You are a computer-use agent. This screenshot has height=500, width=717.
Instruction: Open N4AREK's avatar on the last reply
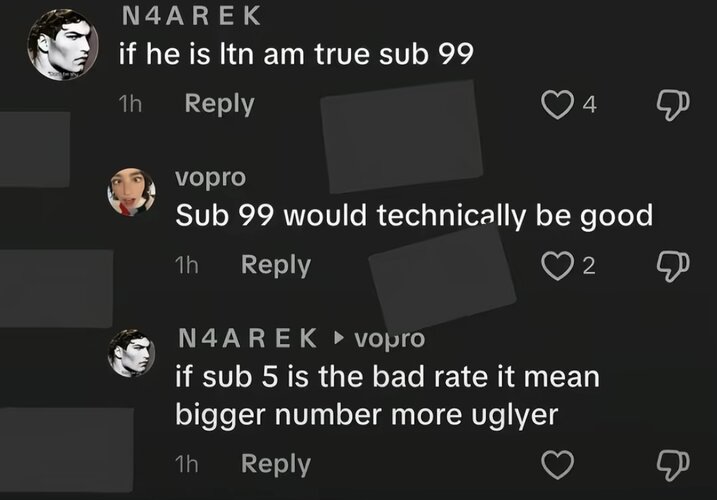(x=132, y=353)
